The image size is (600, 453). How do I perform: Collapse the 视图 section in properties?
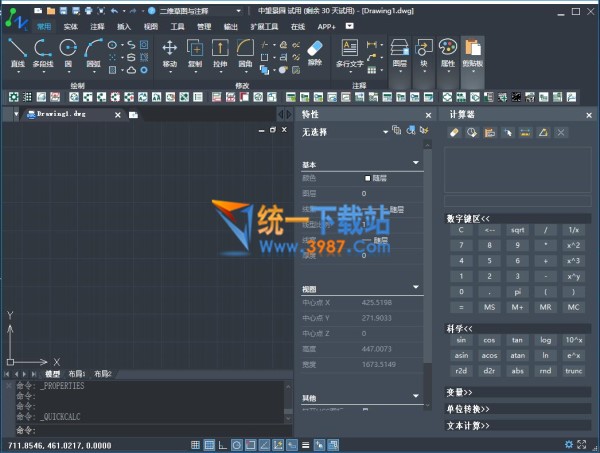416,287
